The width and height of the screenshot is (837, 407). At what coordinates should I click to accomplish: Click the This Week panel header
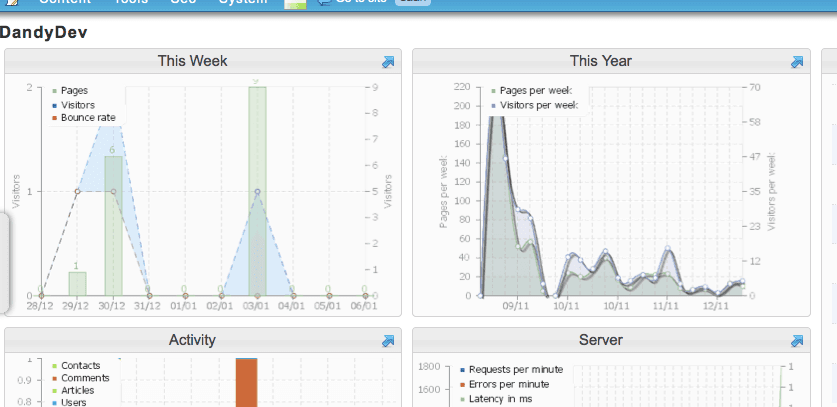coord(192,61)
